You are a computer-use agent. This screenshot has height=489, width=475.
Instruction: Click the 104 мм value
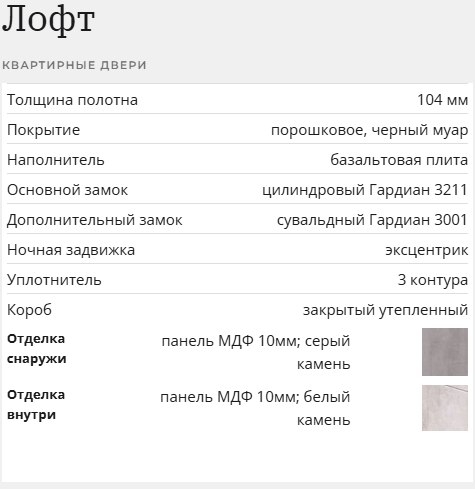point(443,100)
